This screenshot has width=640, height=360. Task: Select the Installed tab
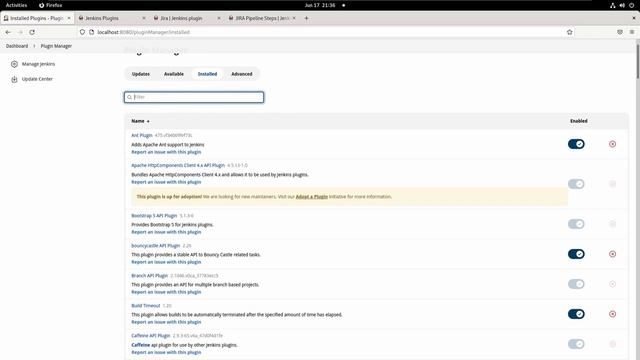tap(207, 74)
